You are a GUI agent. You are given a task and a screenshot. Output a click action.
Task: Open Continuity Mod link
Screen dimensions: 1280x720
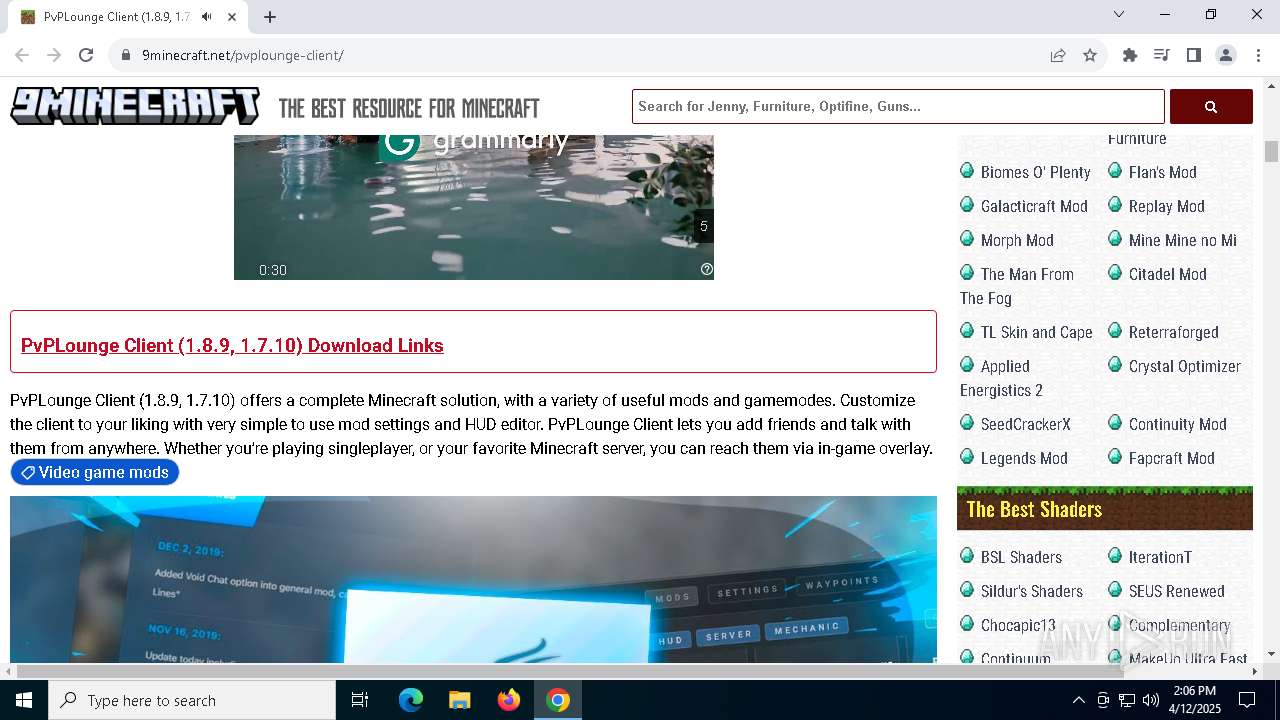(1177, 424)
